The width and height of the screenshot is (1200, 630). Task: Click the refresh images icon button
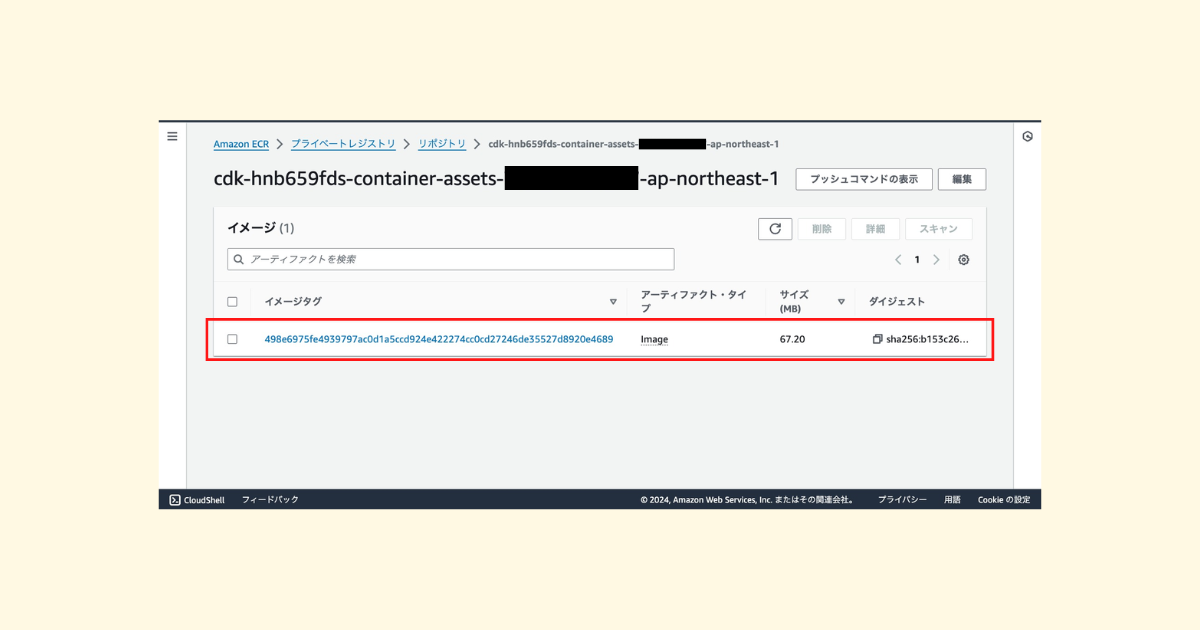pyautogui.click(x=775, y=229)
